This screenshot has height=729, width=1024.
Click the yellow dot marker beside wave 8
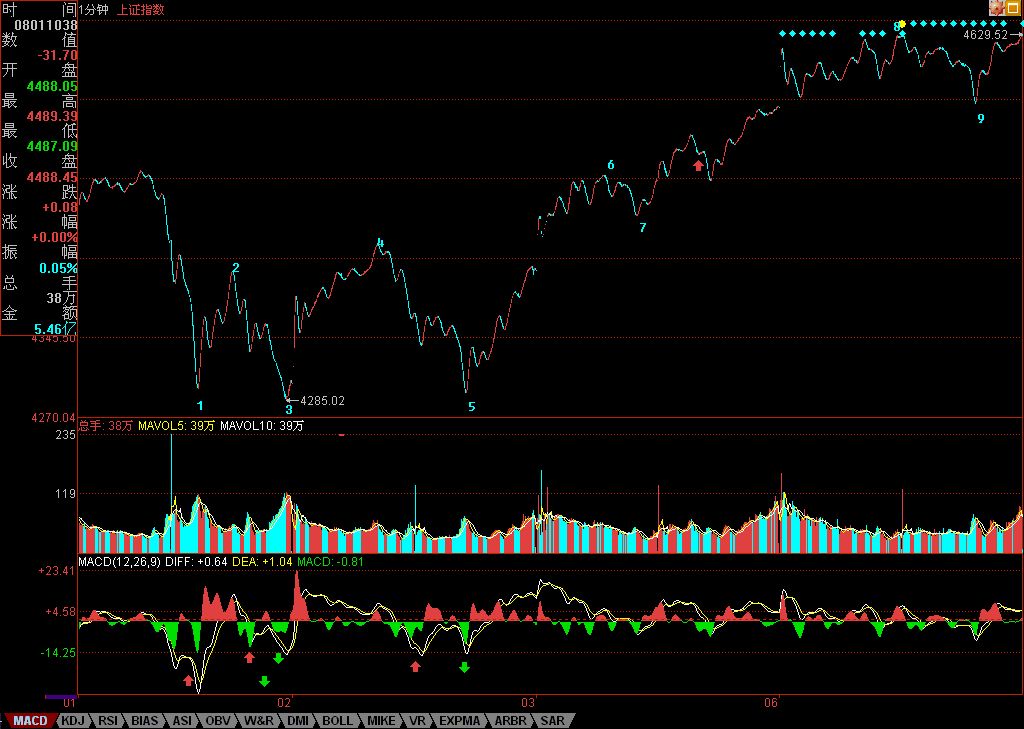pos(899,25)
